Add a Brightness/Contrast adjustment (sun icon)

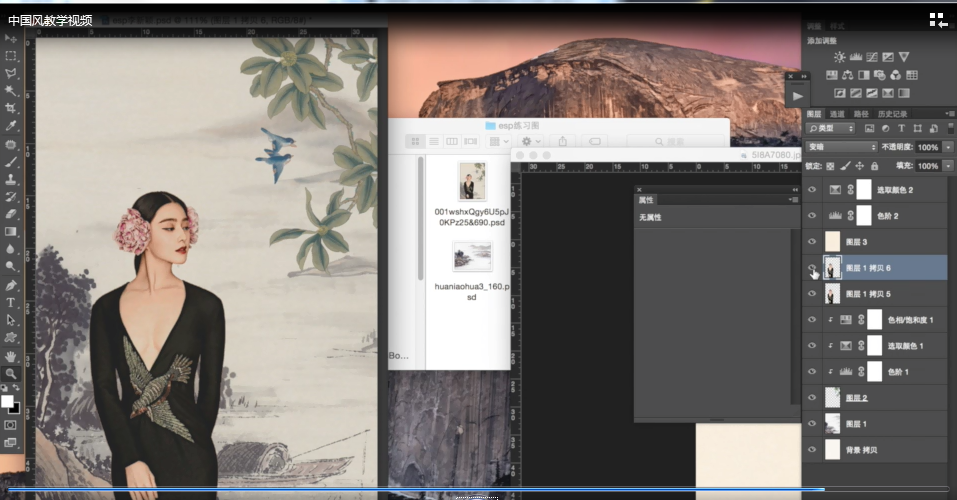pyautogui.click(x=839, y=57)
